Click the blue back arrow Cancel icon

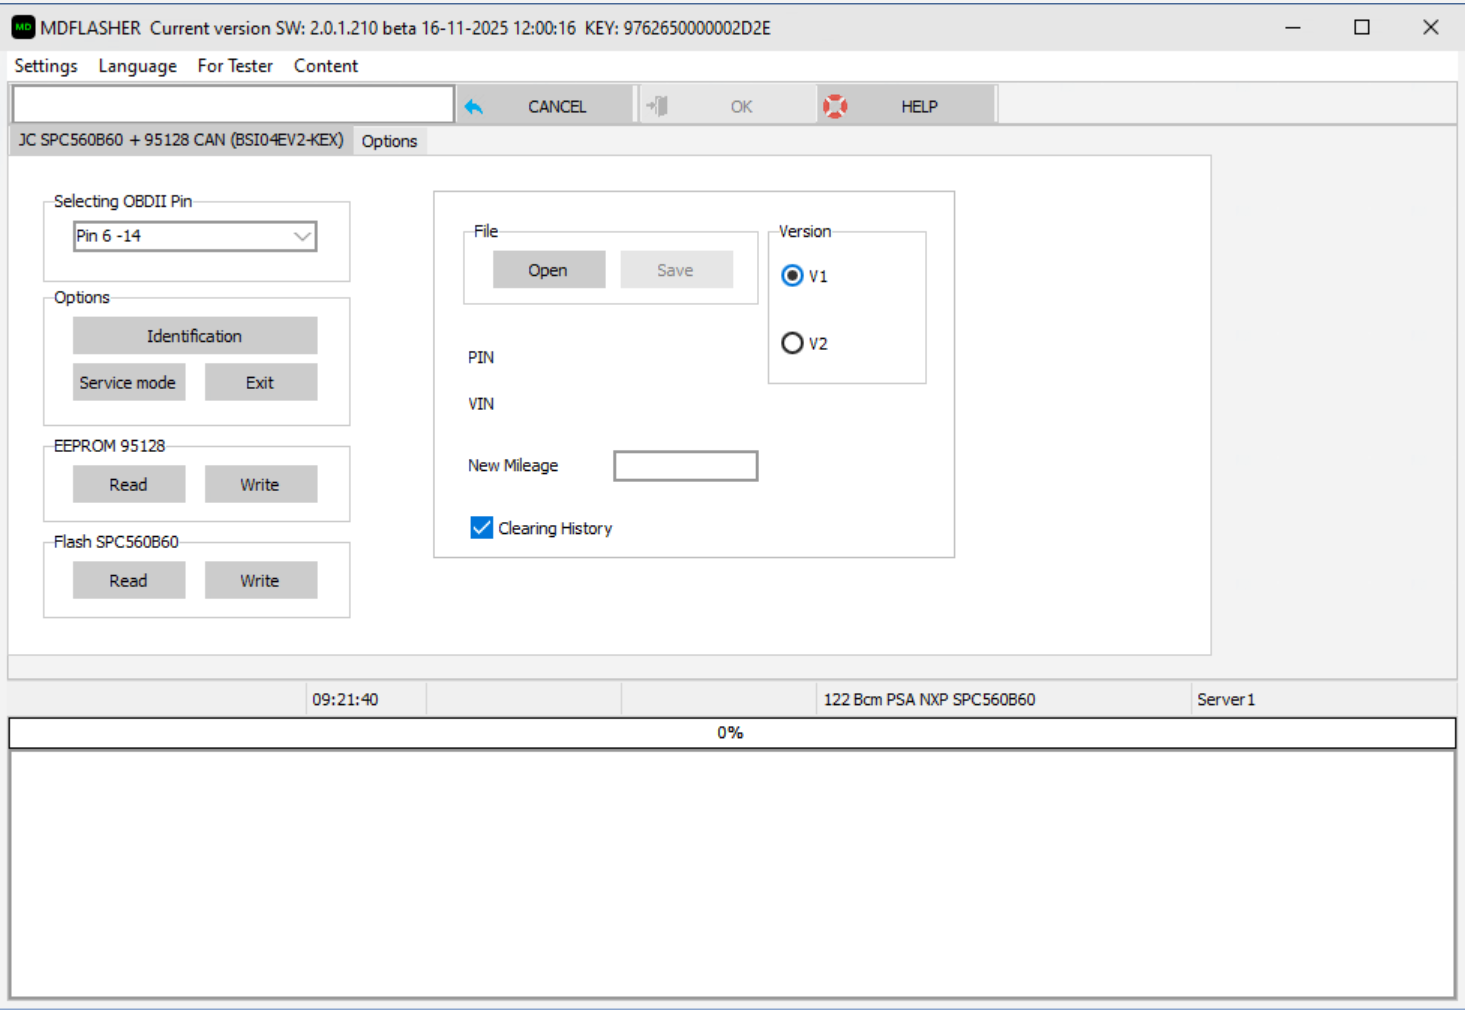click(x=474, y=107)
